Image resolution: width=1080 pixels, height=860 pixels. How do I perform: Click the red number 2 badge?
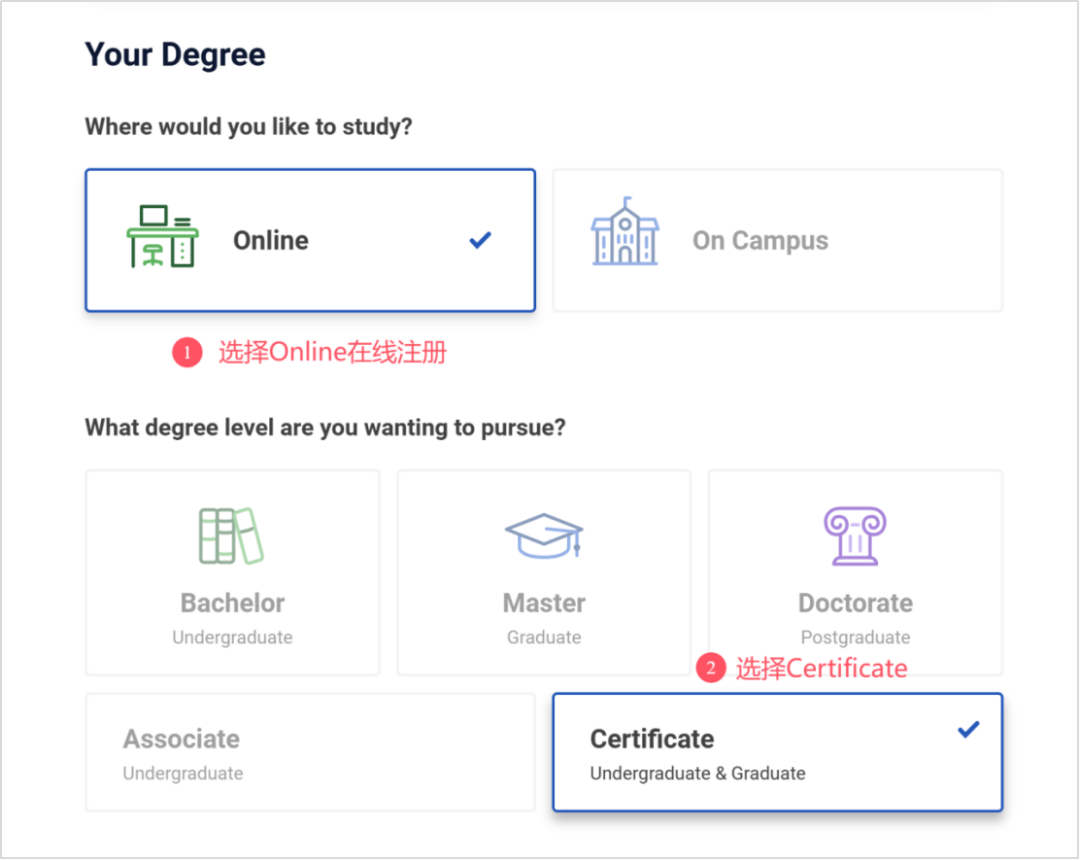[x=710, y=669]
